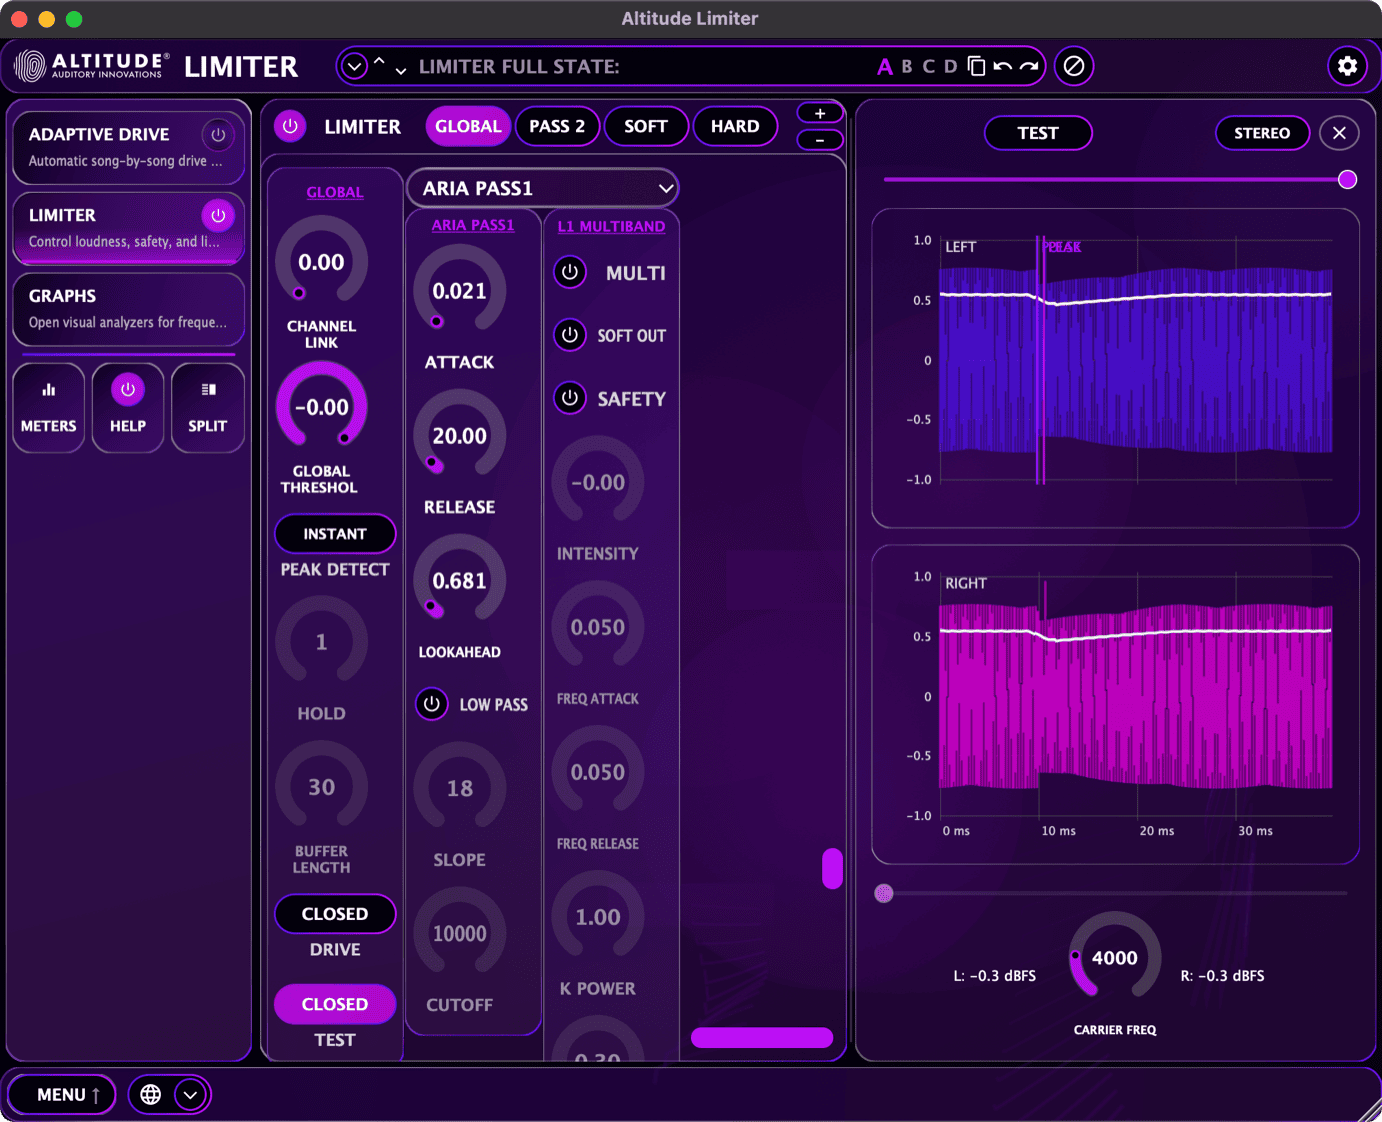
Task: Click the Release 20.00 knob
Action: tap(460, 435)
